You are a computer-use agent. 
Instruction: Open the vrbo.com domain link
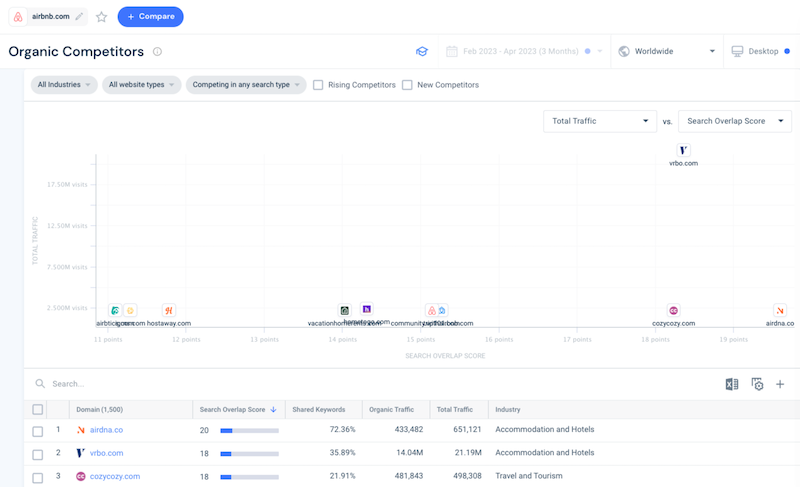point(106,453)
